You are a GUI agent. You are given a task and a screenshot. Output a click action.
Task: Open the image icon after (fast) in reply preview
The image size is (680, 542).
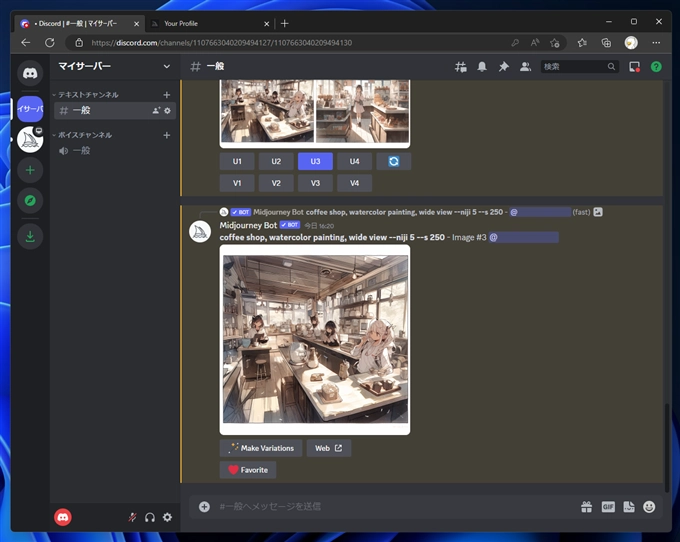[x=598, y=212]
